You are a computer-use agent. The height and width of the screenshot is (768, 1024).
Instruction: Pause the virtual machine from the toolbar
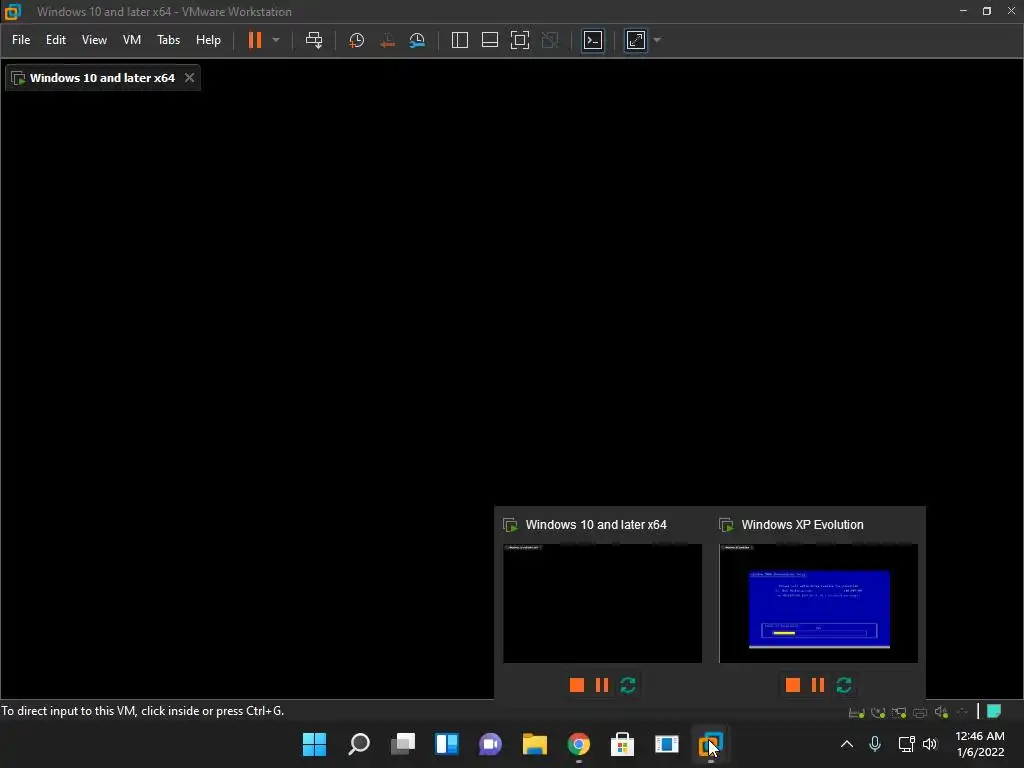click(x=255, y=40)
